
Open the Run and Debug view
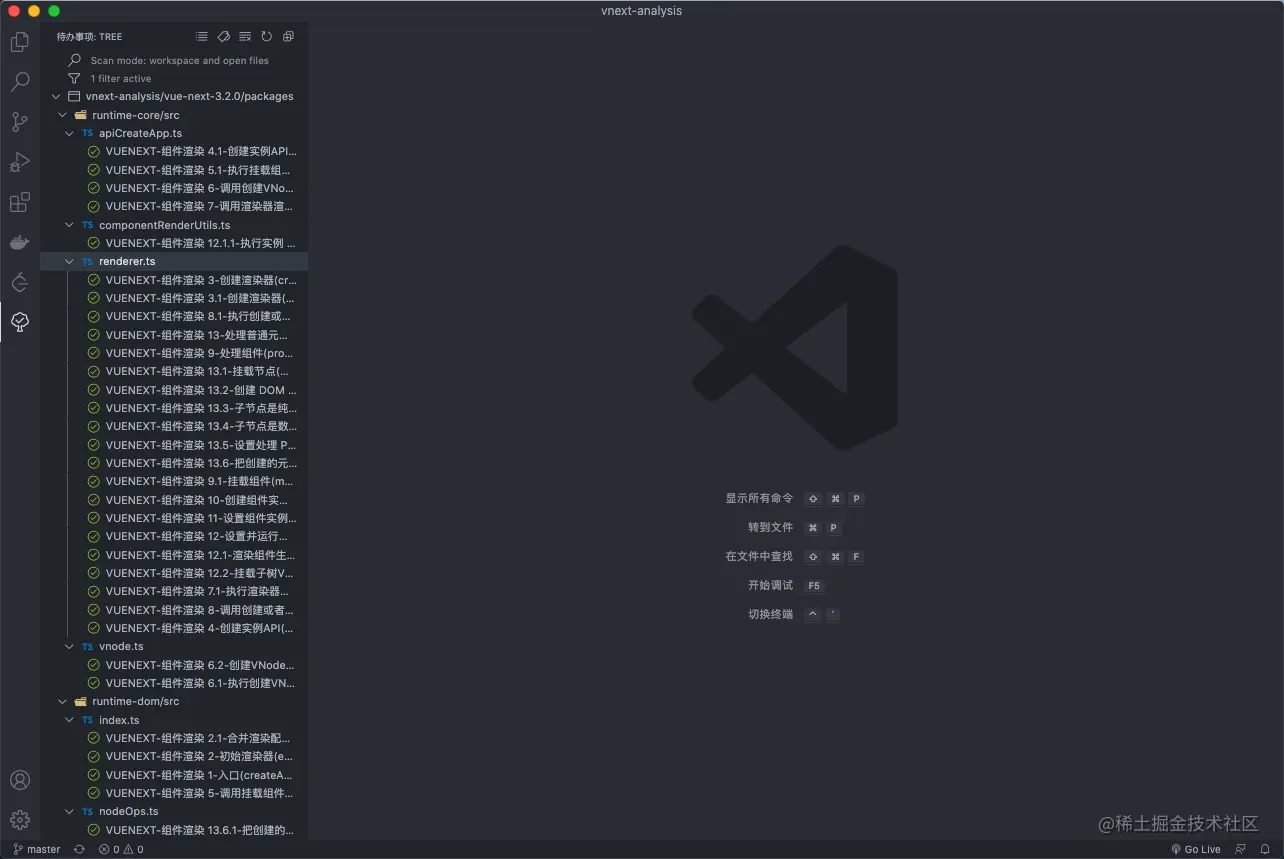tap(19, 162)
